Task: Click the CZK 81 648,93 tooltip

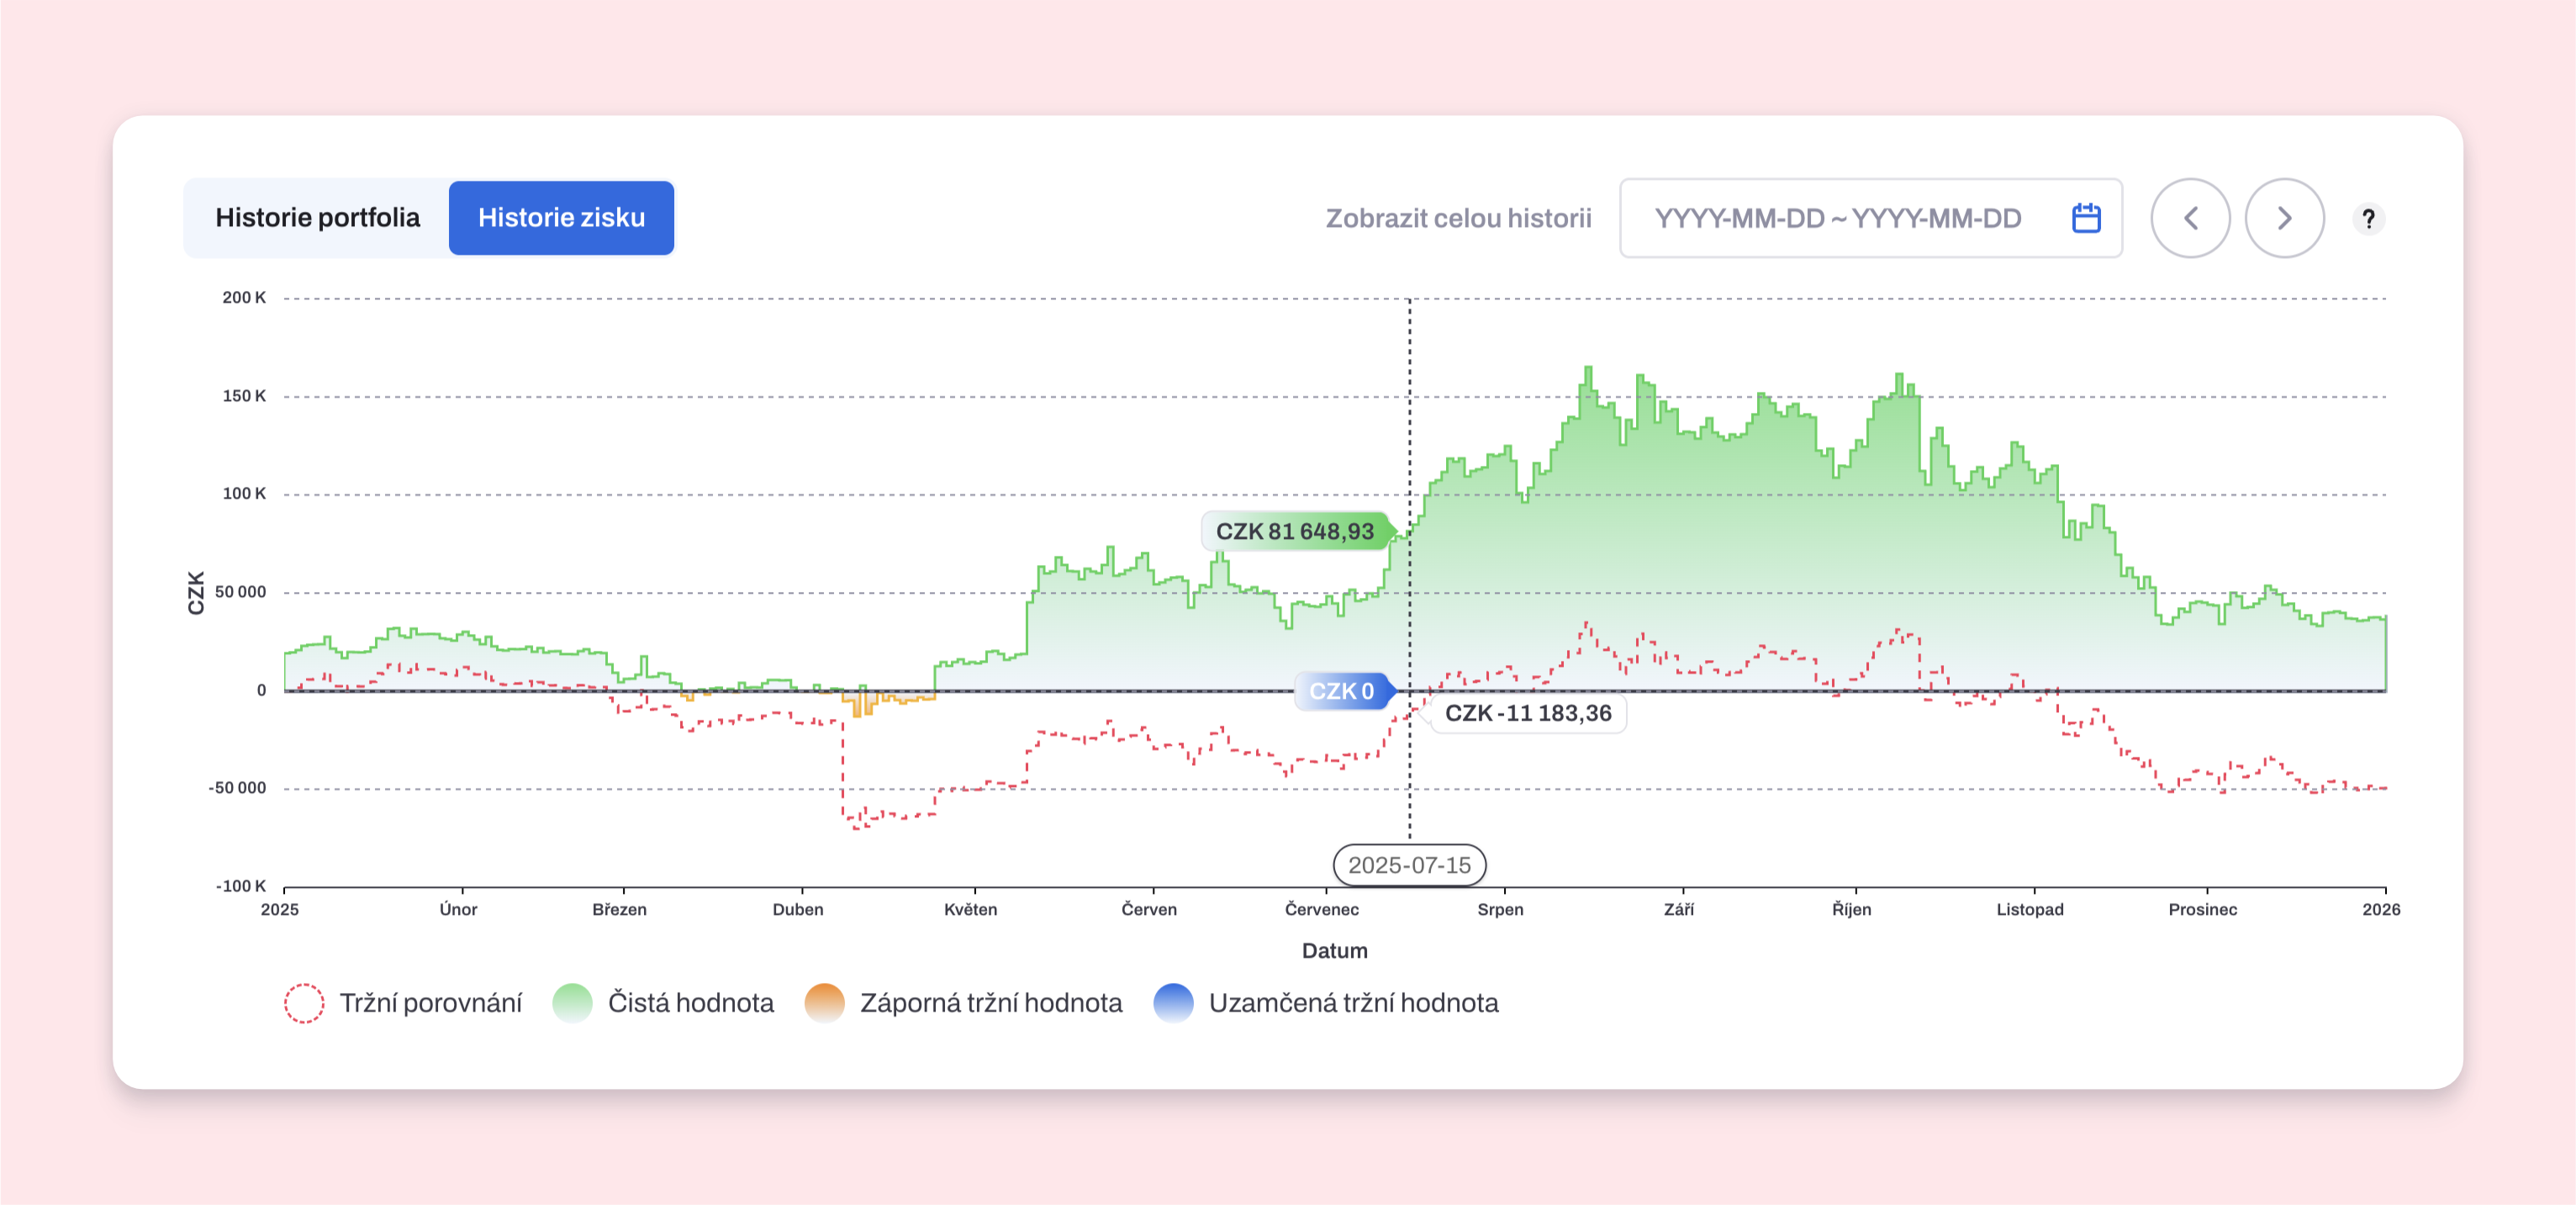Action: pyautogui.click(x=1296, y=532)
